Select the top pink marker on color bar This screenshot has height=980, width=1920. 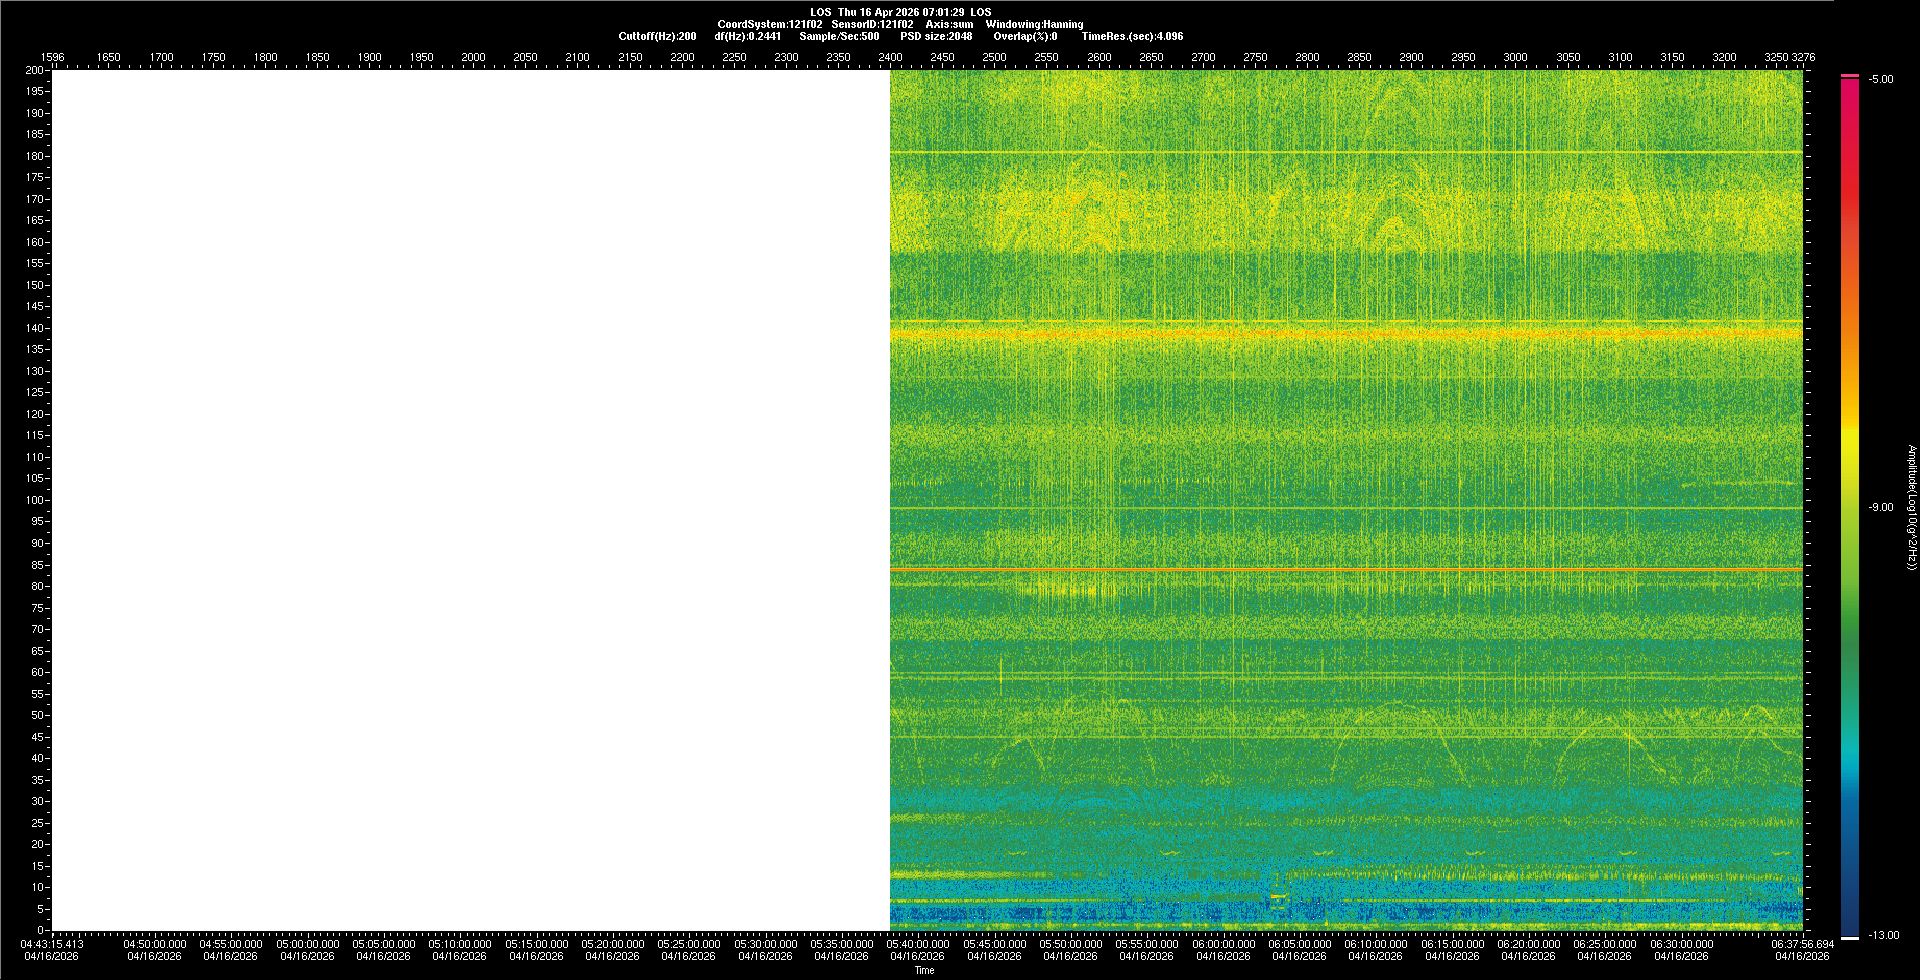tap(1850, 76)
